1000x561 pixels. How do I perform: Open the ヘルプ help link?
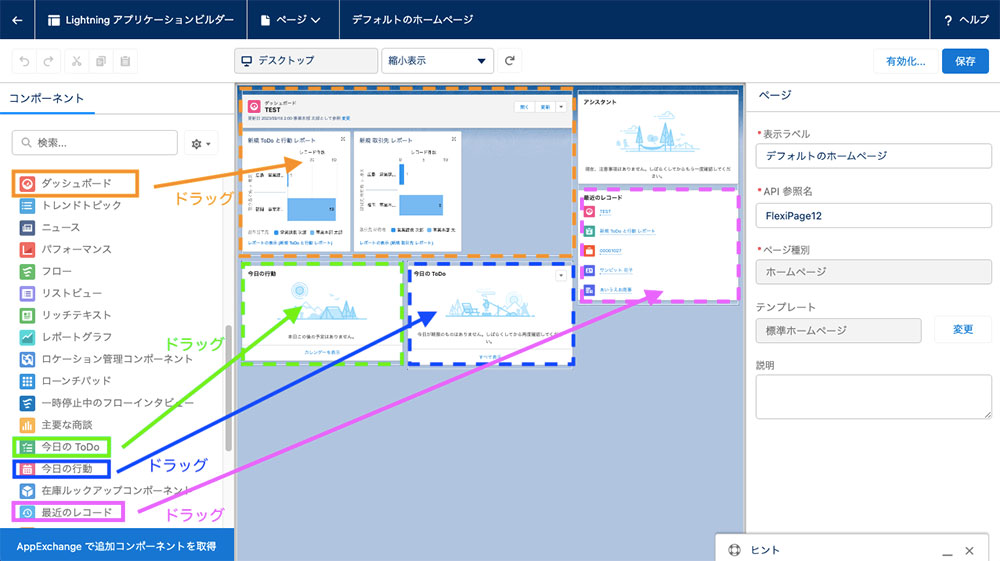(966, 20)
